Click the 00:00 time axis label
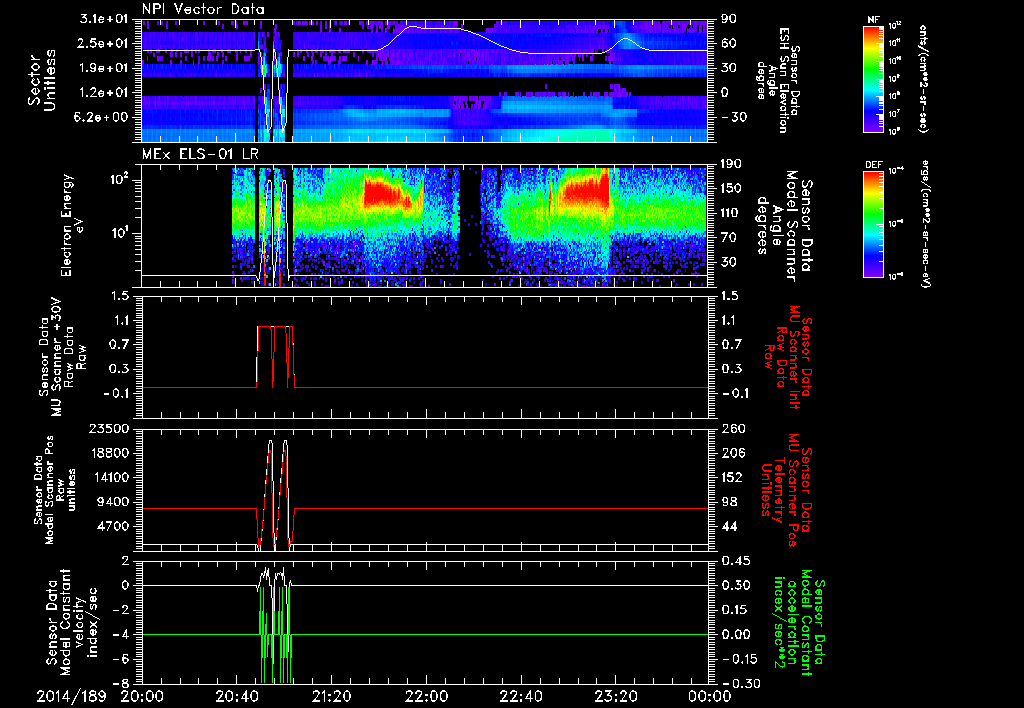The image size is (1024, 708). pos(710,696)
